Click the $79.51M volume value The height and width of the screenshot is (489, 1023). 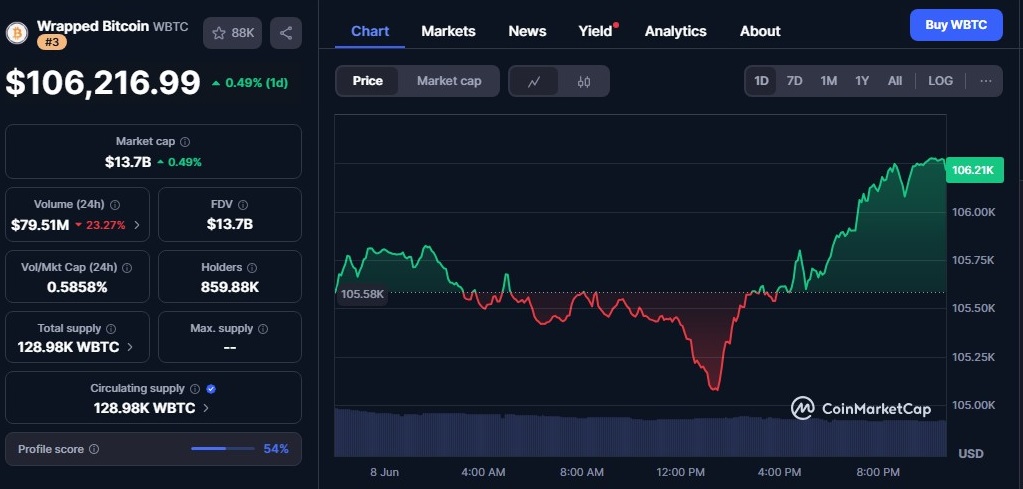[40, 226]
